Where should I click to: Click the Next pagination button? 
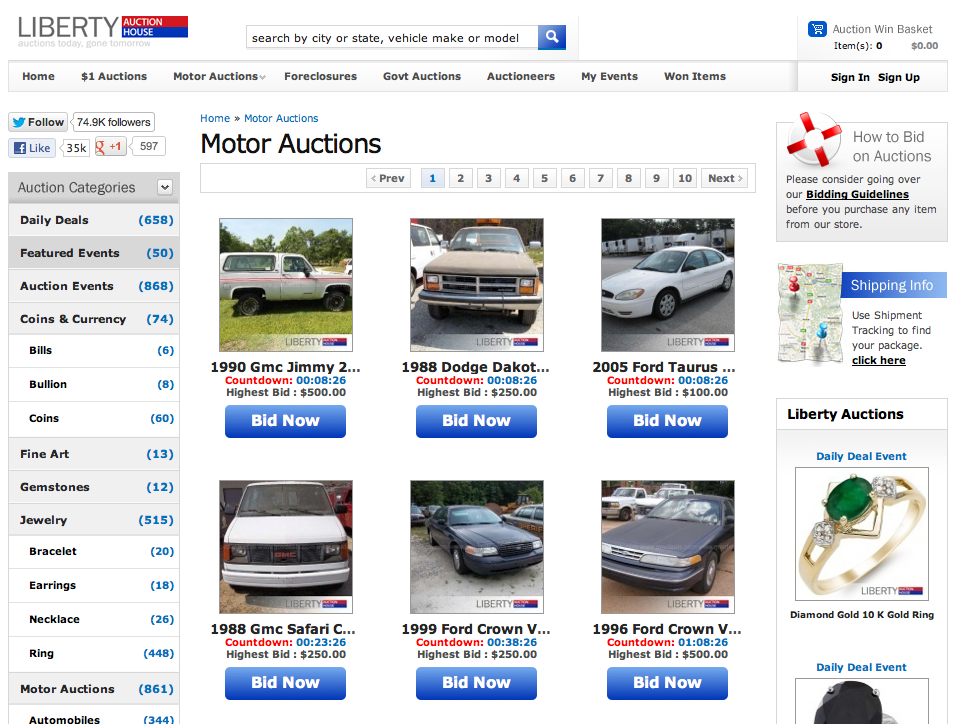(x=724, y=178)
